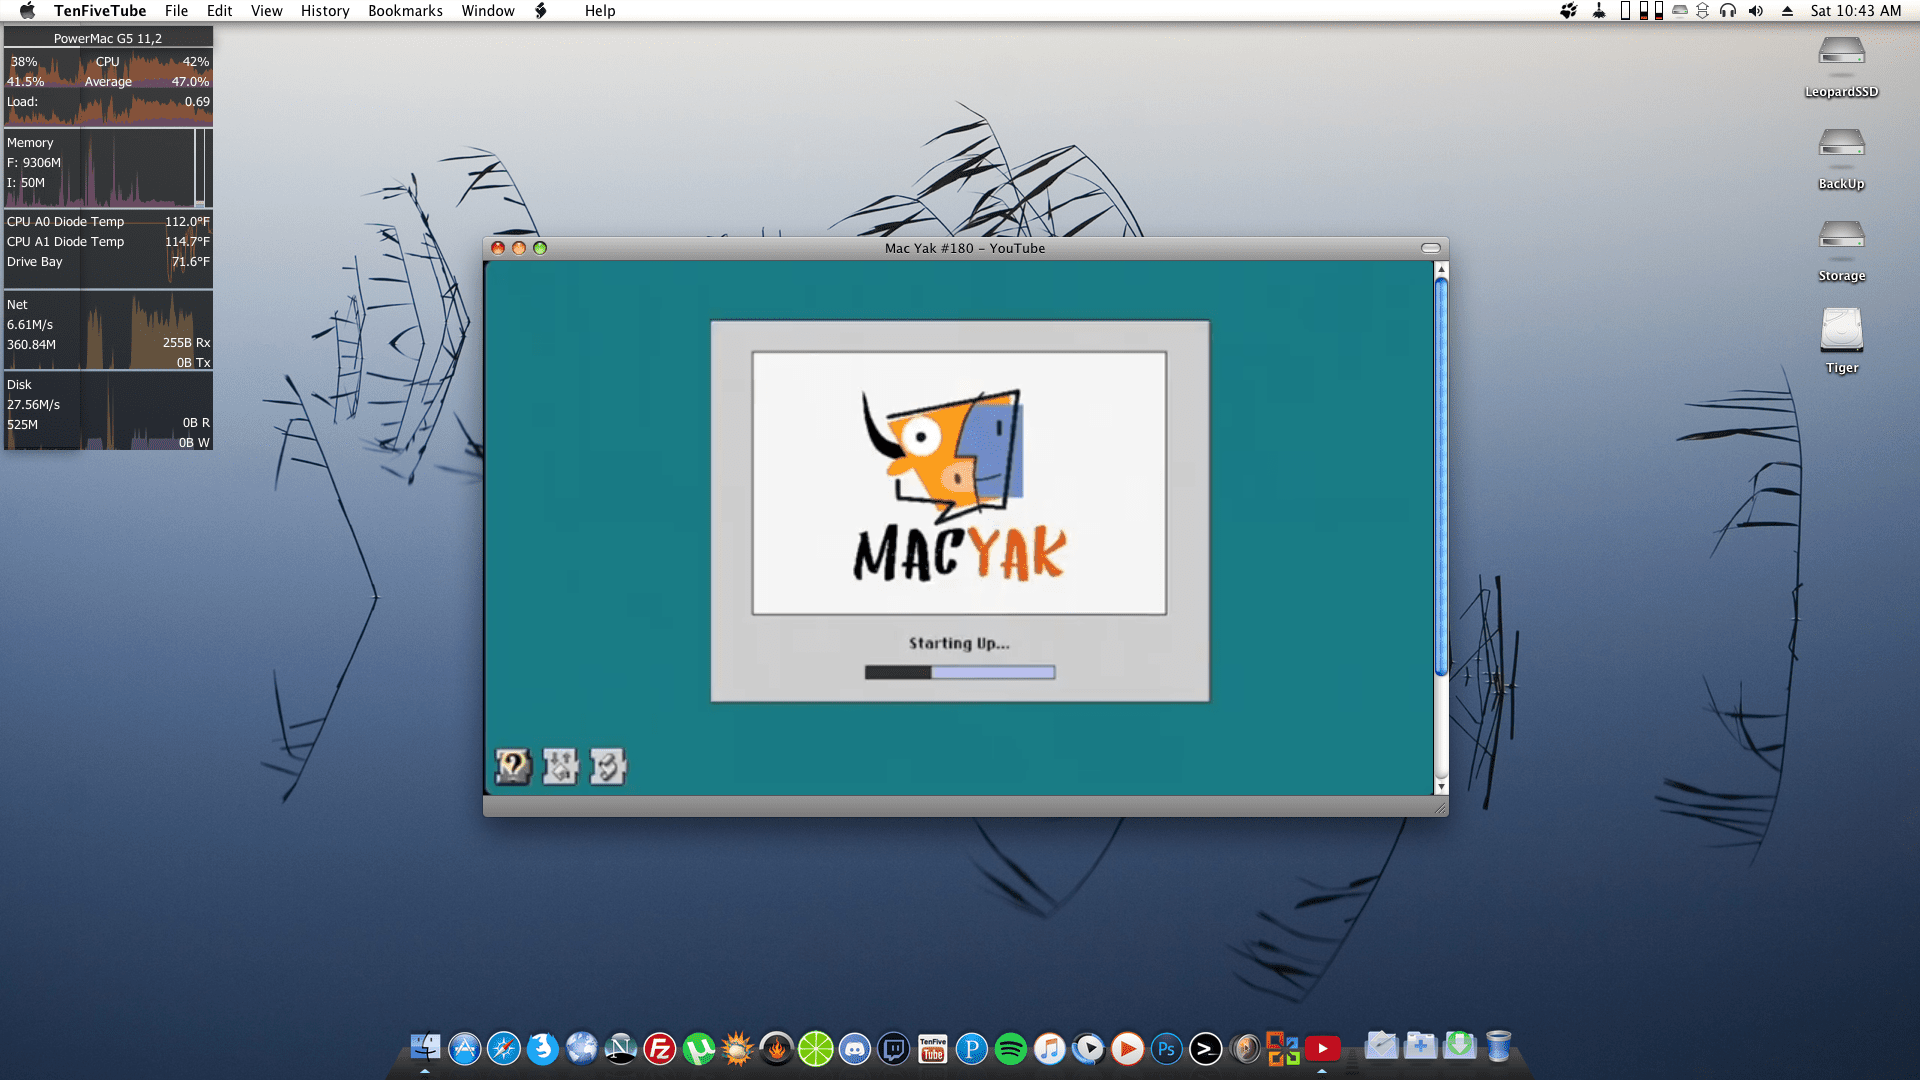
Task: Click the volume icon in the menu bar
Action: click(x=1756, y=11)
